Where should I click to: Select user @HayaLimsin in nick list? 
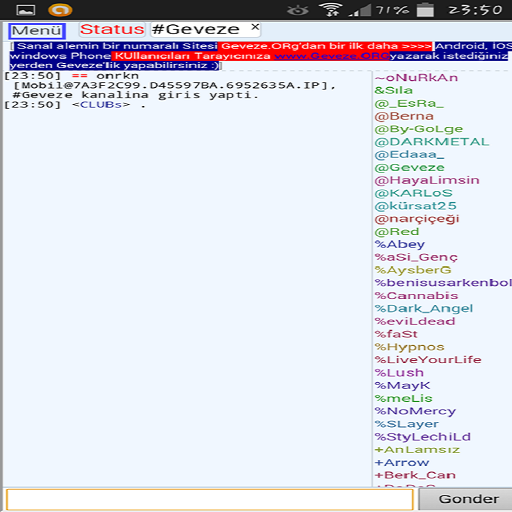(x=427, y=180)
